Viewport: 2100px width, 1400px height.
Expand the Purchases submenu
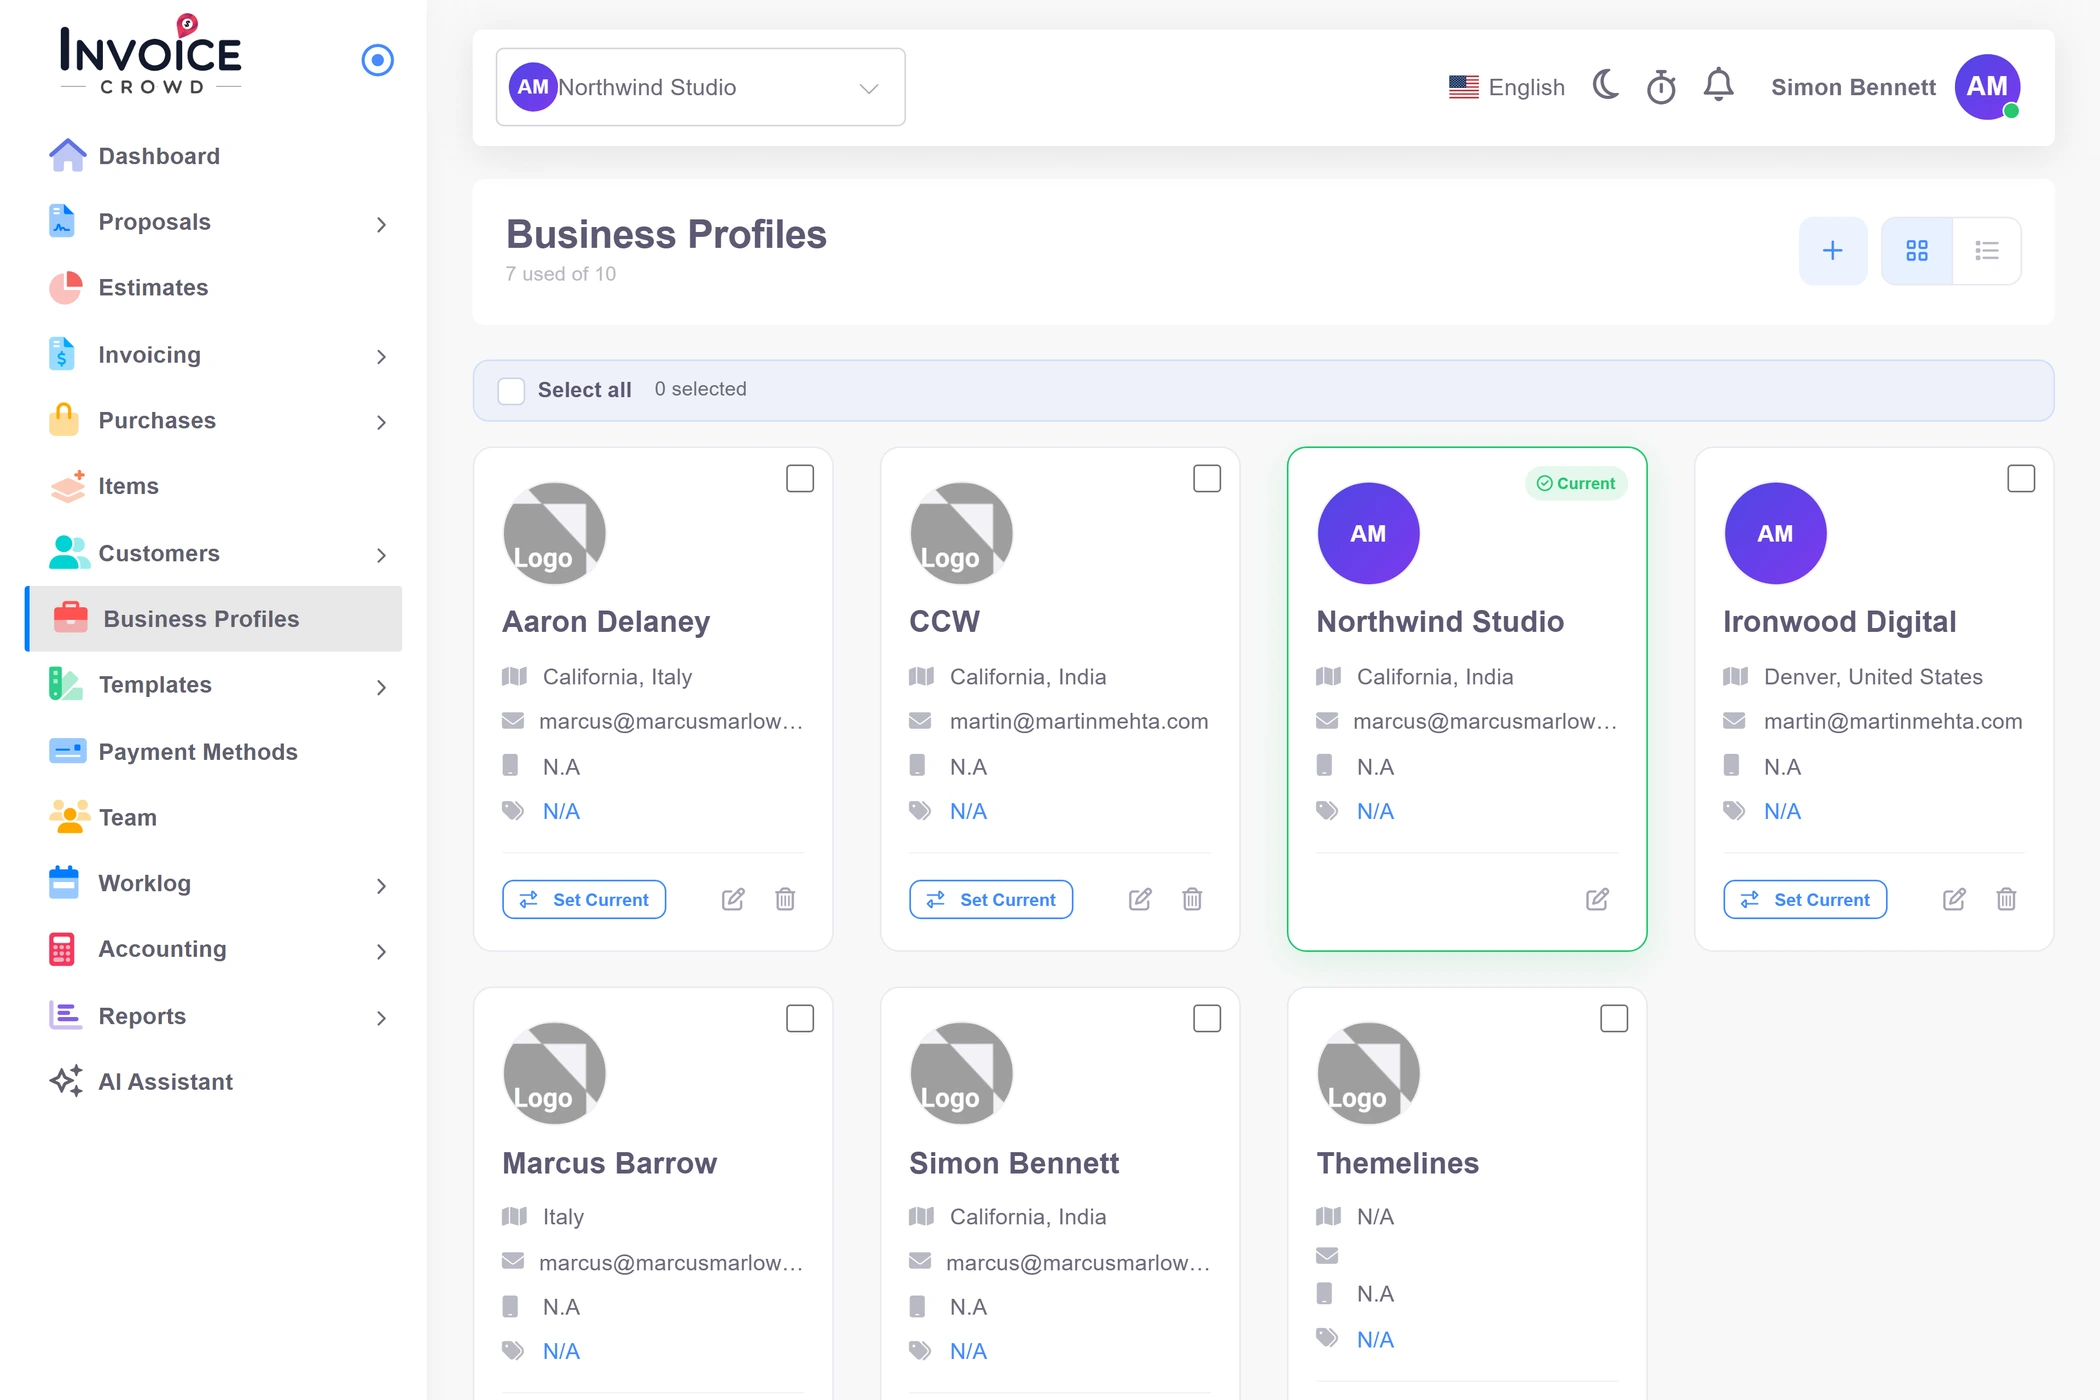(381, 422)
